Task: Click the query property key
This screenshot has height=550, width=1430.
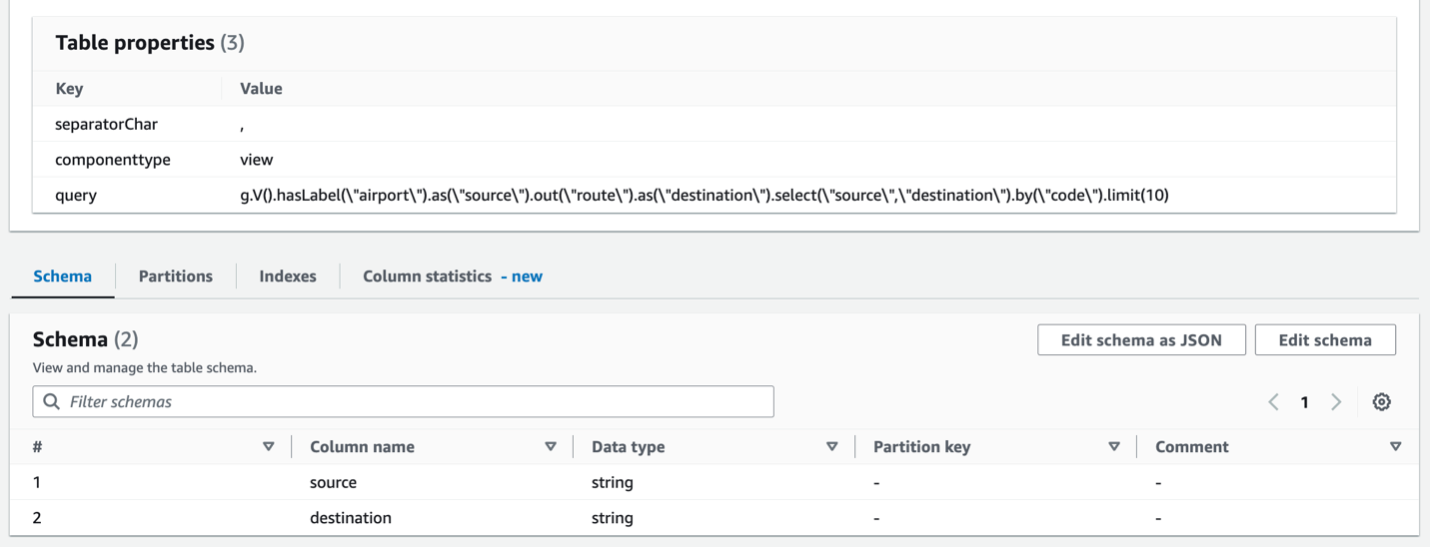Action: coord(76,195)
